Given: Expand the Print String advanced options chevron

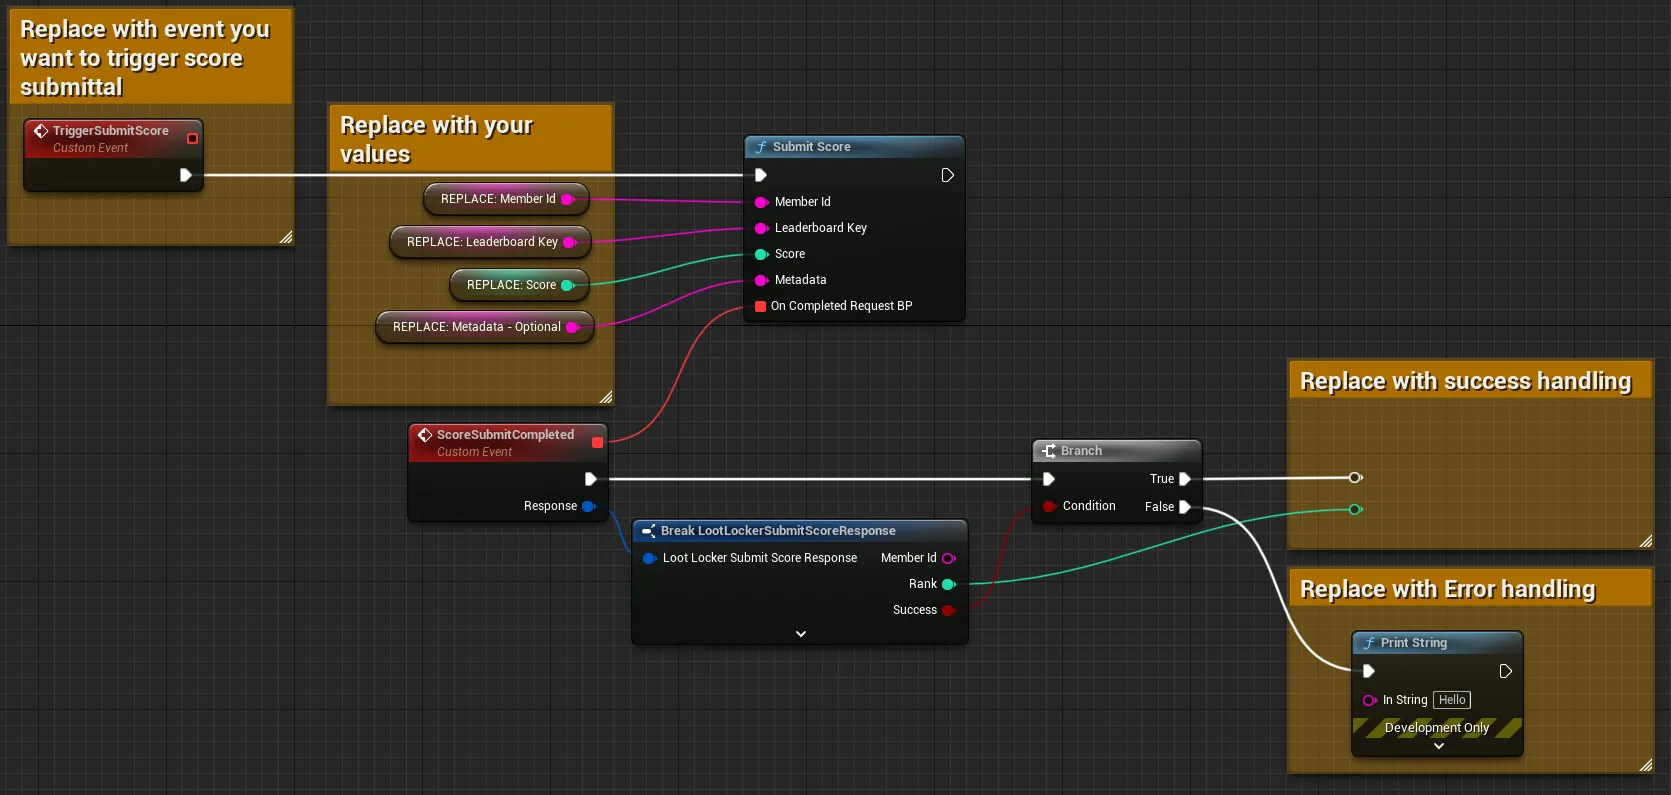Looking at the screenshot, I should click(1438, 746).
